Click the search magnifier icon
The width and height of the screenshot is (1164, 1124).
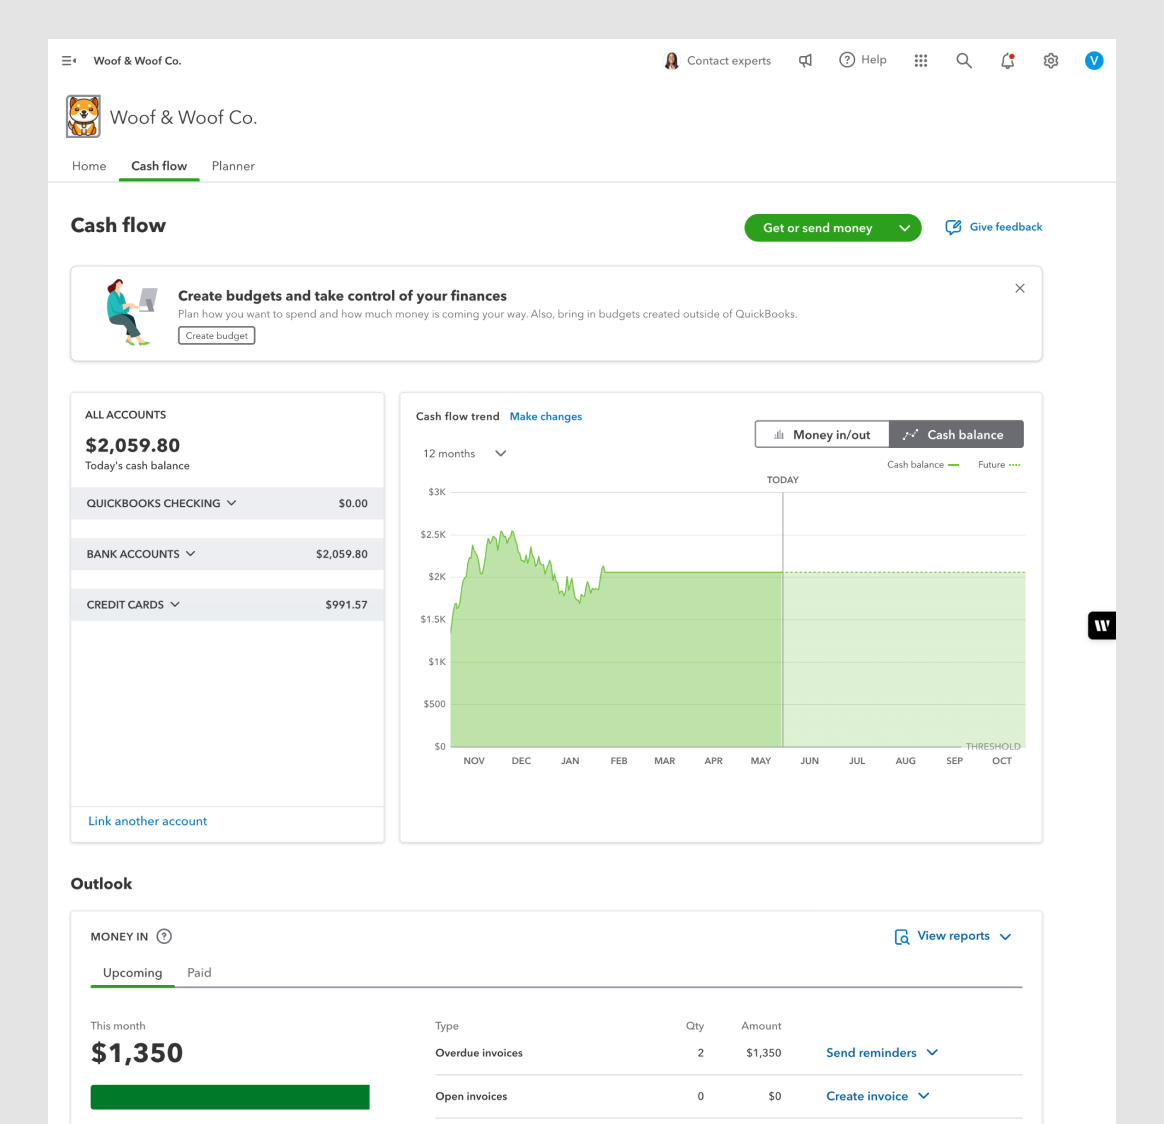tap(963, 60)
